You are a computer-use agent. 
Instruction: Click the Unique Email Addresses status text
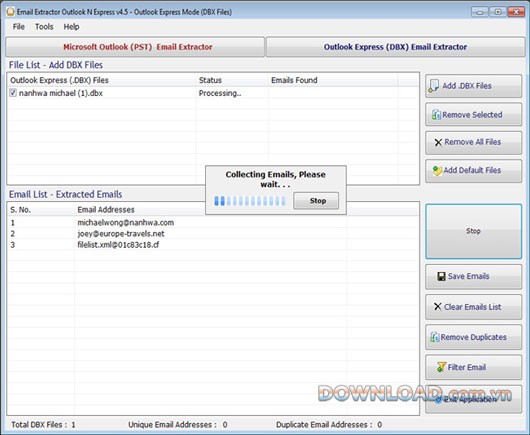tap(178, 425)
